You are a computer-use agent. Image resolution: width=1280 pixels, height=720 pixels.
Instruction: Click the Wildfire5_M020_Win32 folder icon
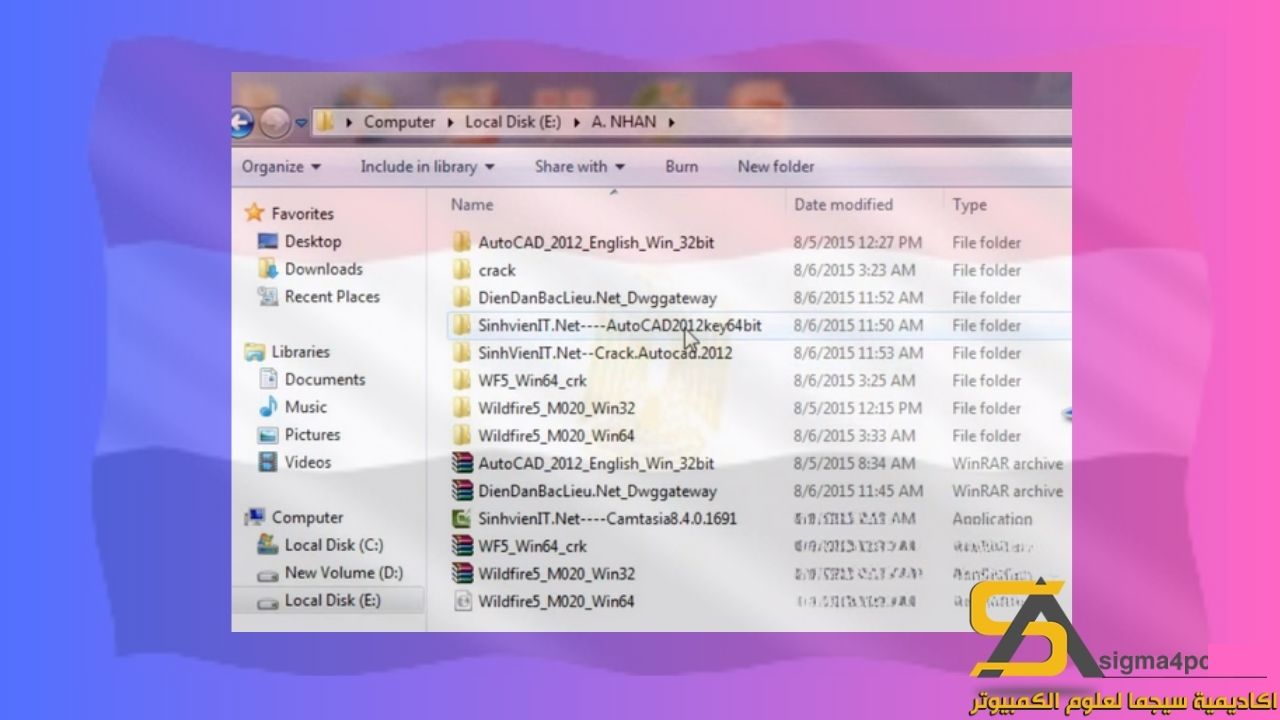461,408
